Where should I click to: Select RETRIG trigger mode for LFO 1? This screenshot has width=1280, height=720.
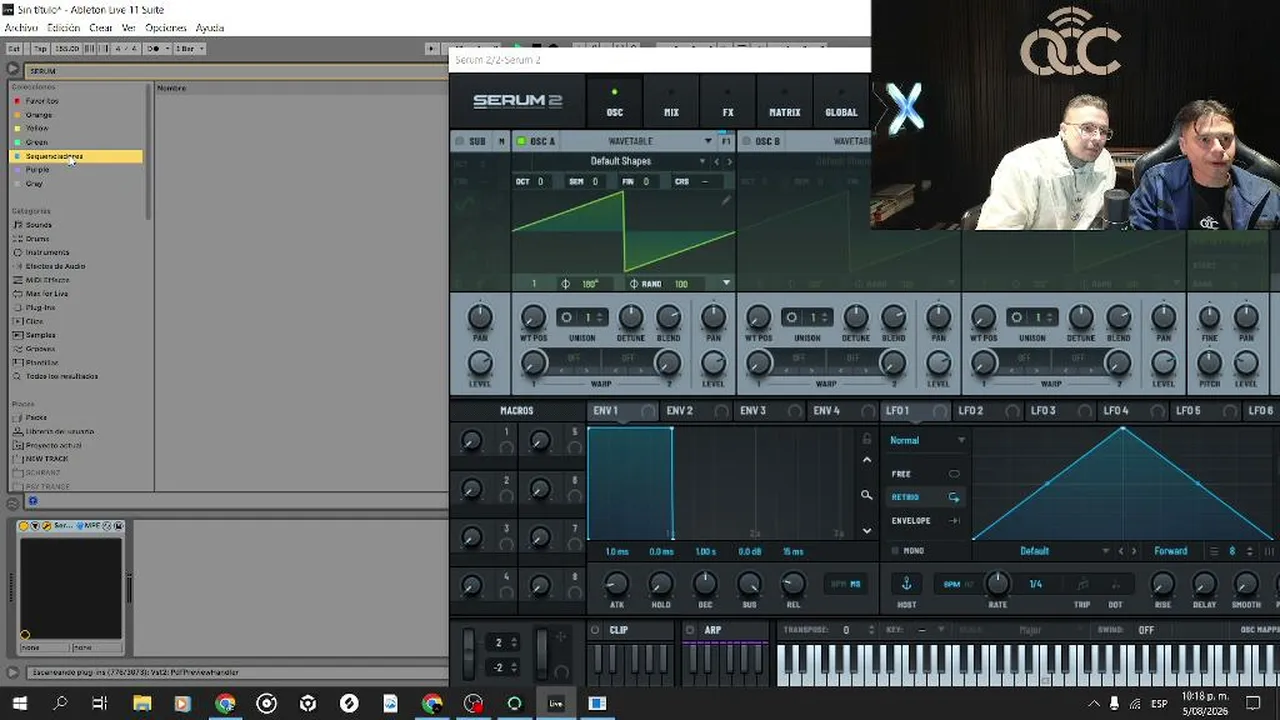925,497
